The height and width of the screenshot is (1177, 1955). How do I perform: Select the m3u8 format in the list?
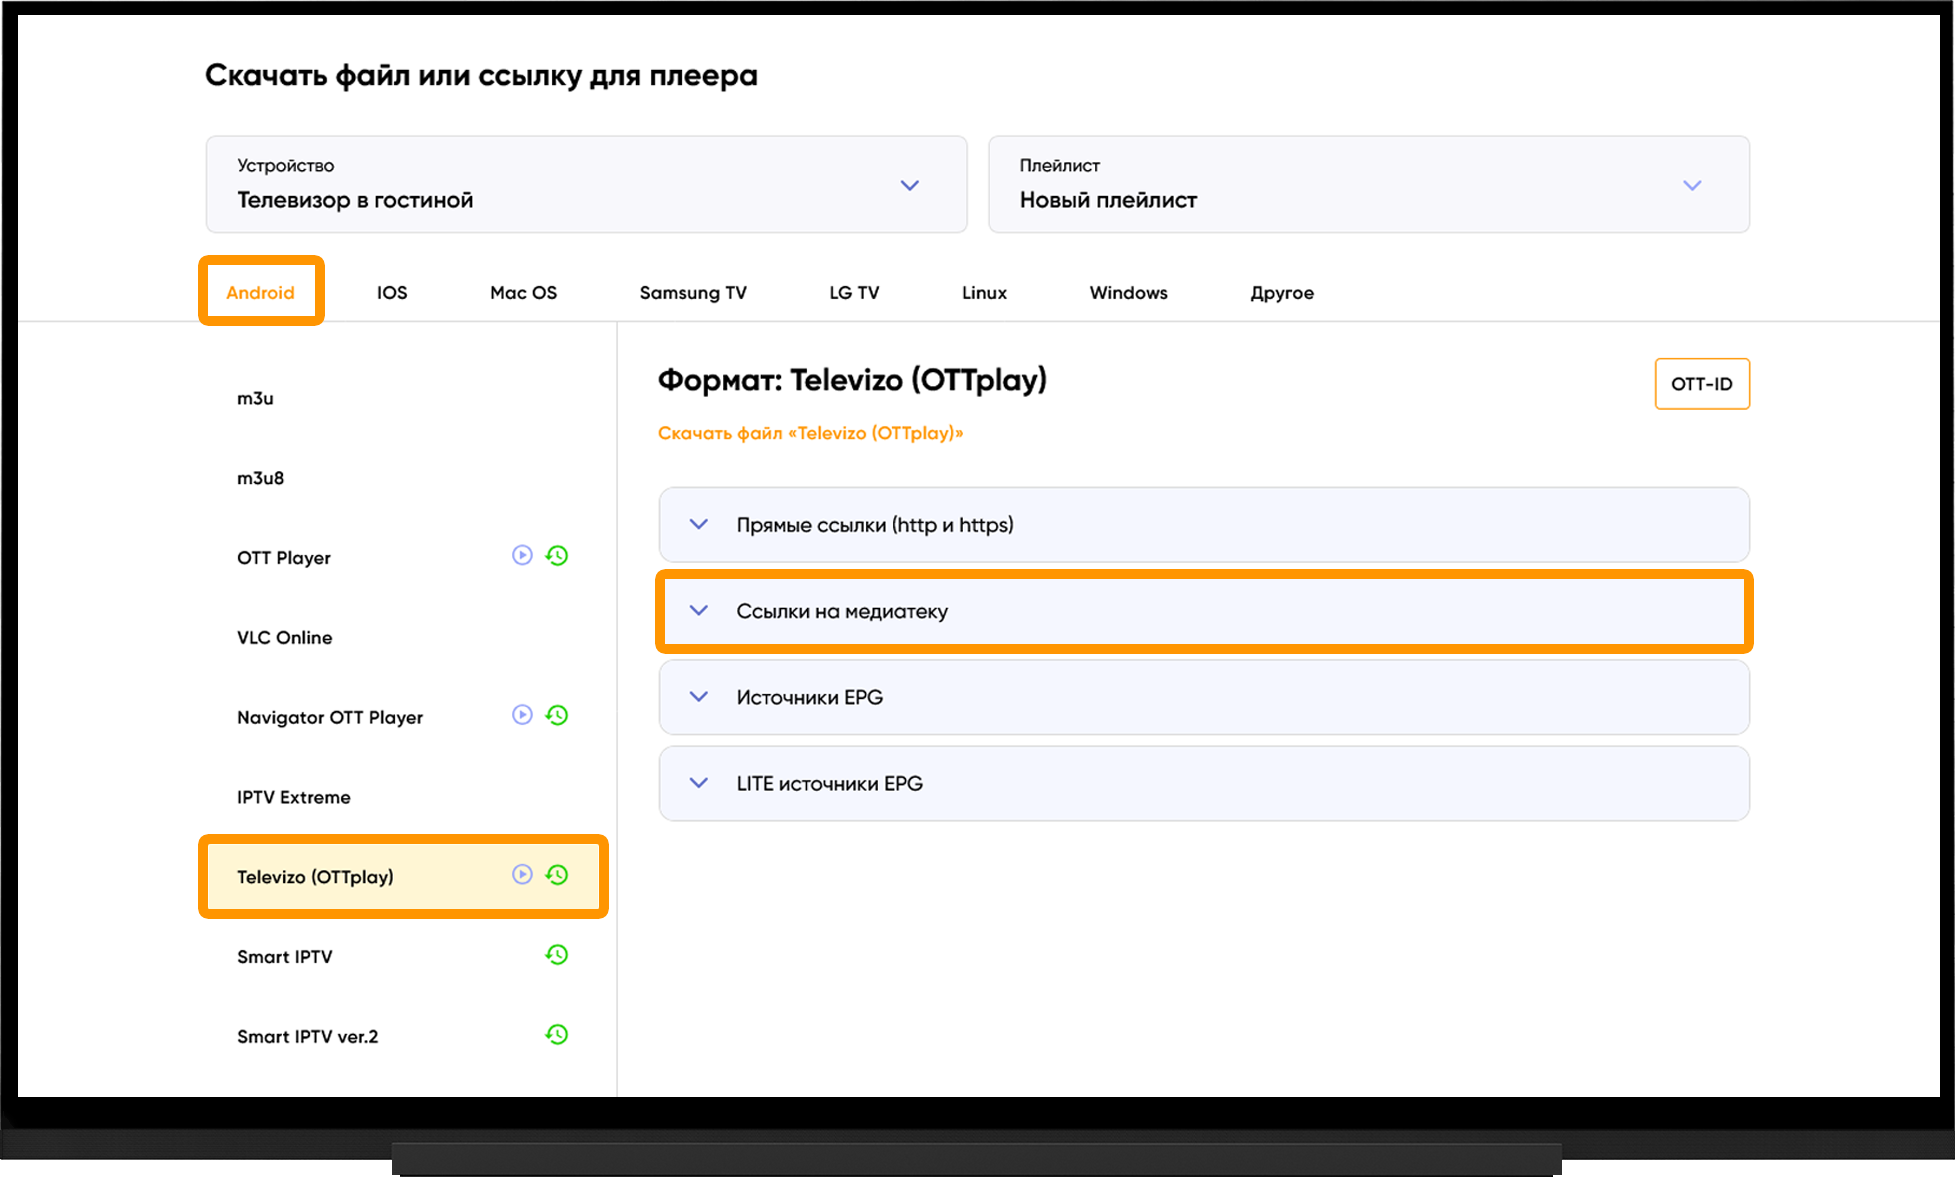coord(260,478)
